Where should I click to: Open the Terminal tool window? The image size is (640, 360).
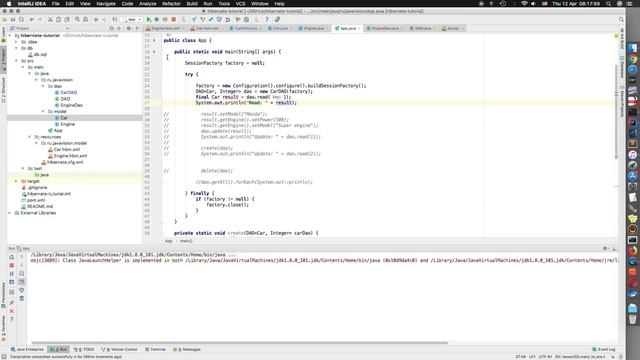[x=155, y=349]
